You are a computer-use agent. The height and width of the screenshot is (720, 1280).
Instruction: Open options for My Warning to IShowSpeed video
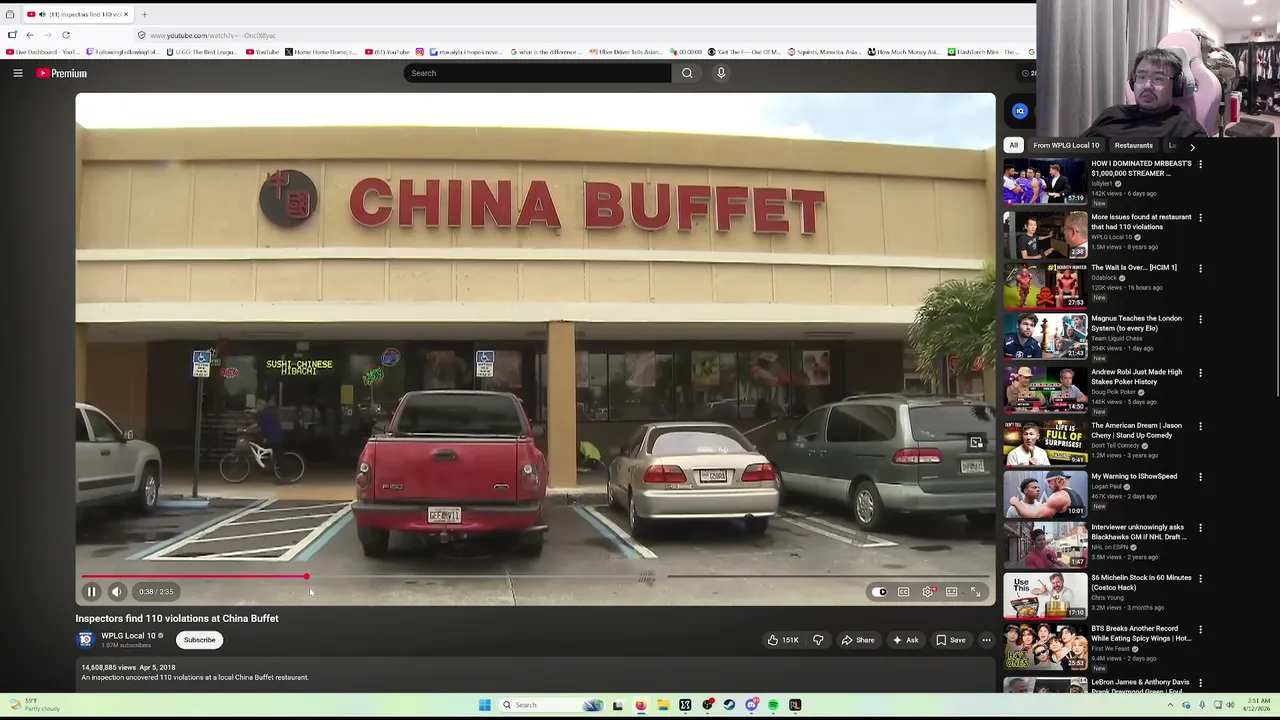click(1200, 477)
